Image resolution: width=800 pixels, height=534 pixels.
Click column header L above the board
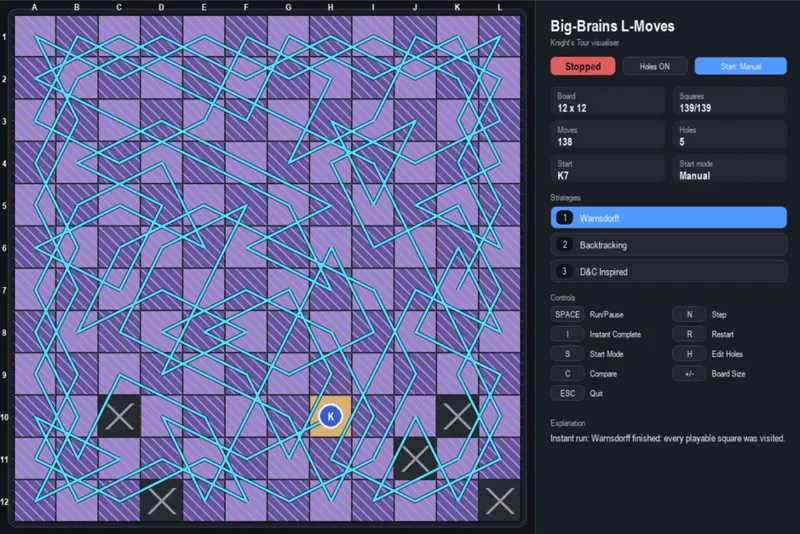coord(499,7)
